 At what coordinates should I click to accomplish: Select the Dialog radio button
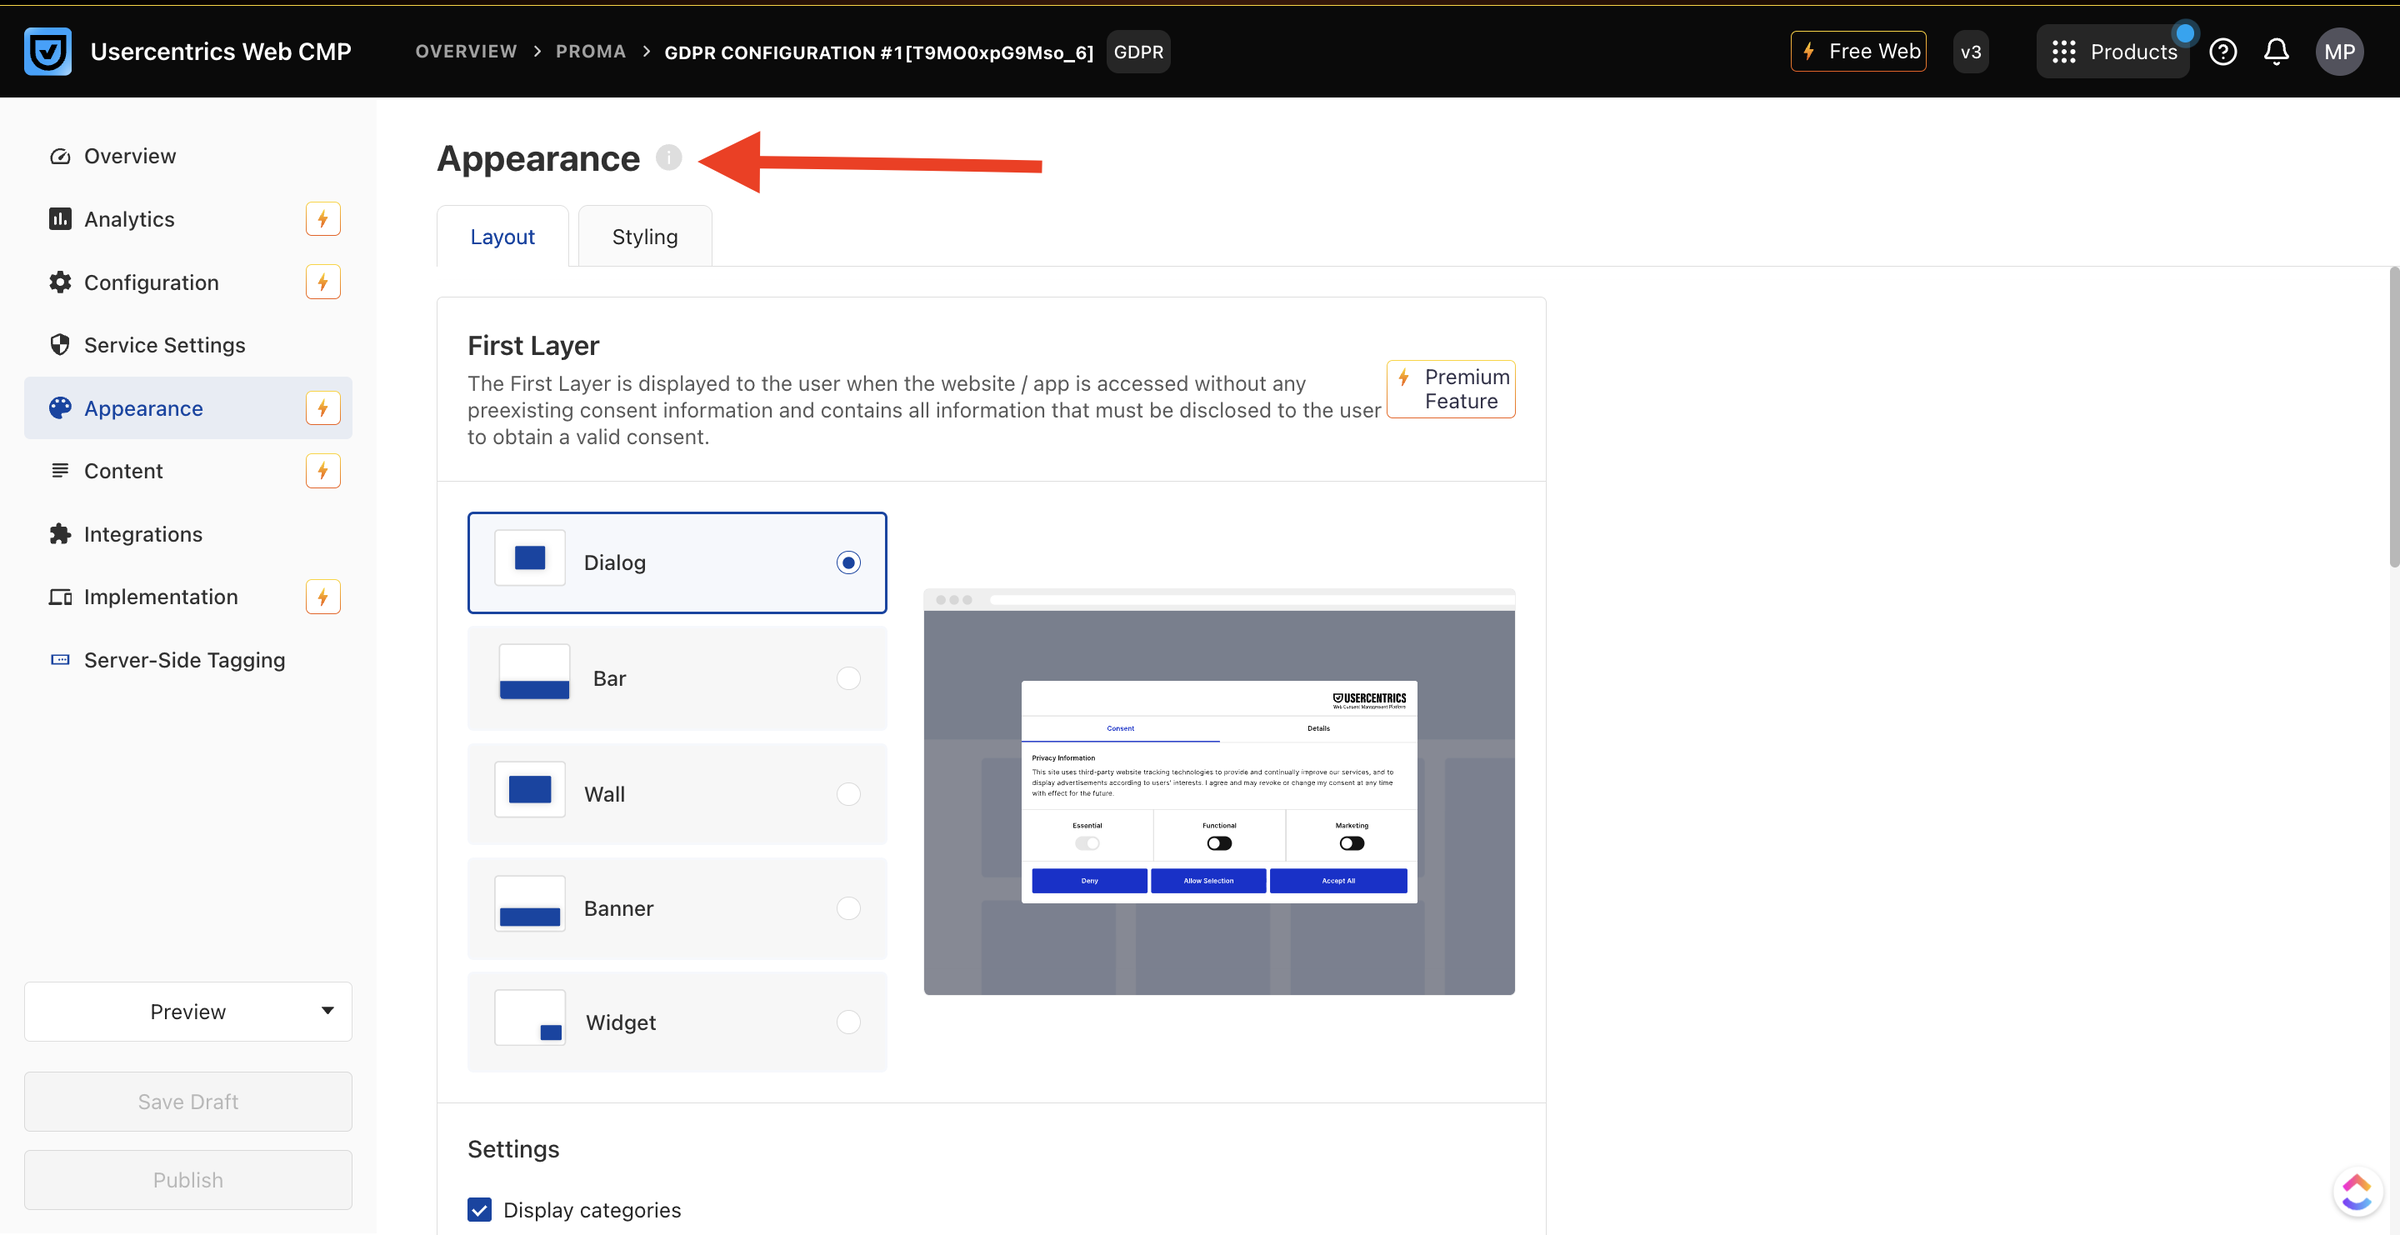click(x=849, y=563)
